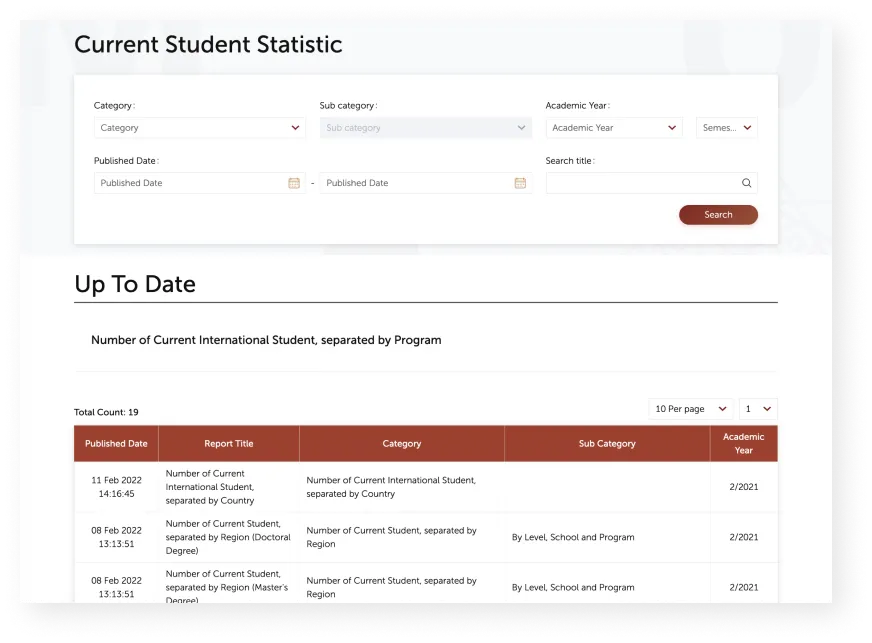Click the Academic Year column header

tap(744, 444)
